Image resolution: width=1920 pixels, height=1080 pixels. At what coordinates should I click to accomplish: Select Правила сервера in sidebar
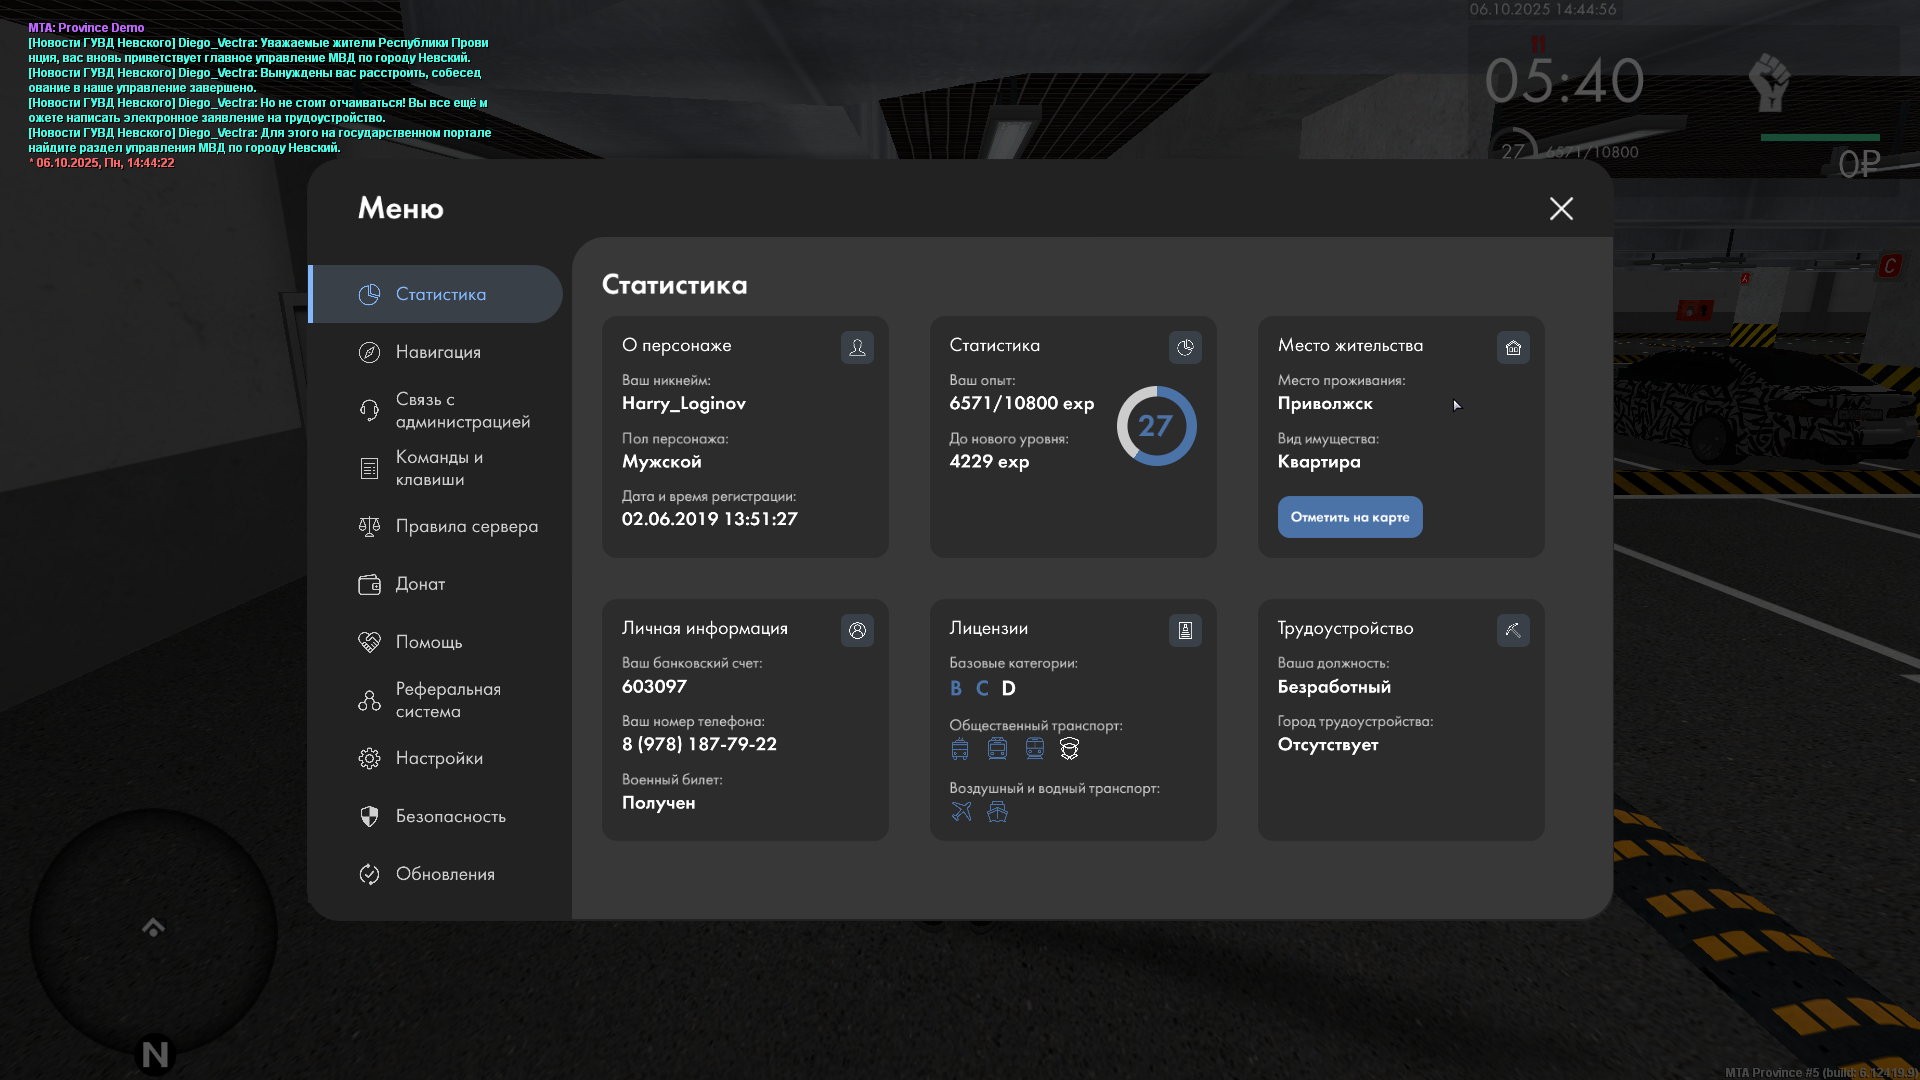[465, 526]
